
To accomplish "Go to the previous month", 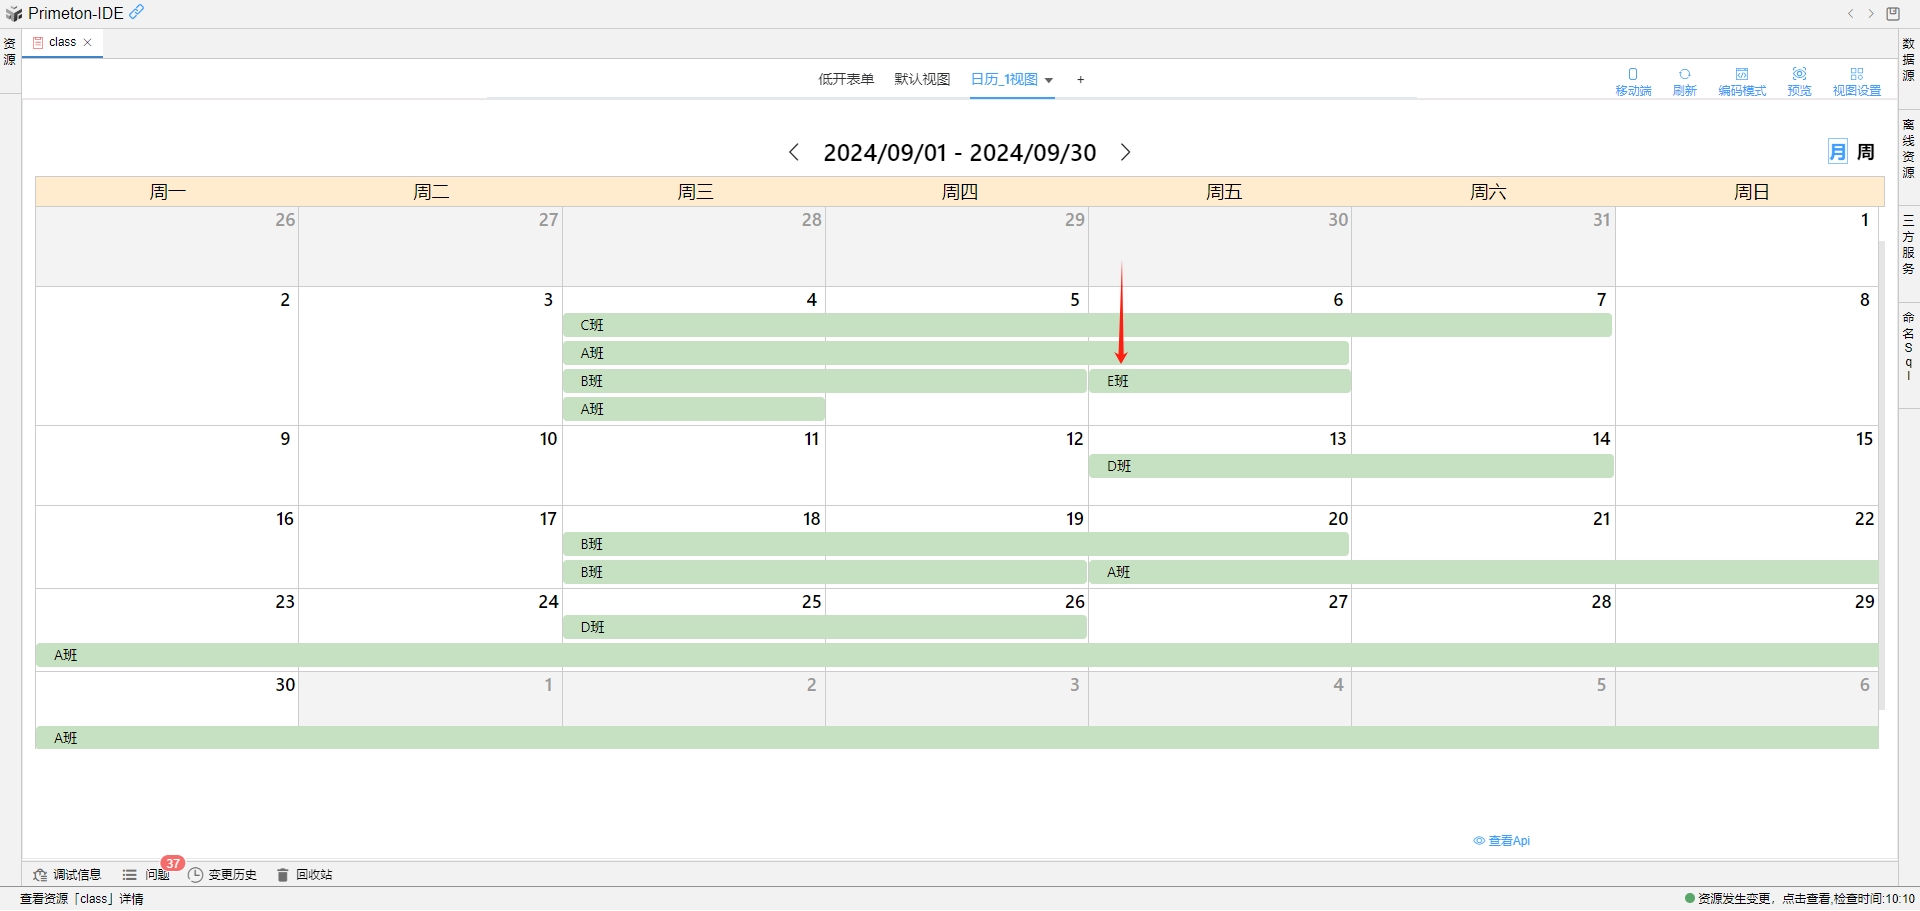I will [x=794, y=152].
